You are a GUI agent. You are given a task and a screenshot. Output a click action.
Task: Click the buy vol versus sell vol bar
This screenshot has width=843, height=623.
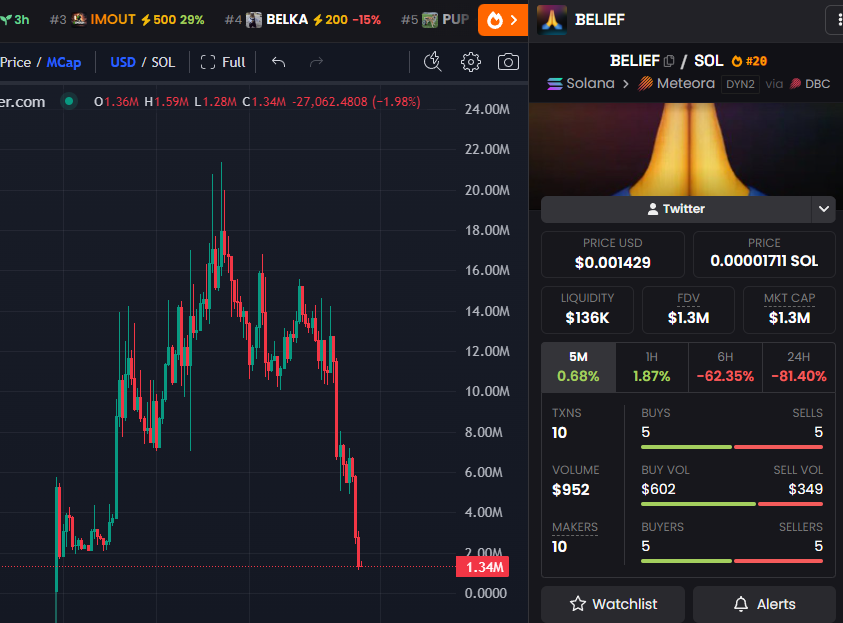[732, 504]
